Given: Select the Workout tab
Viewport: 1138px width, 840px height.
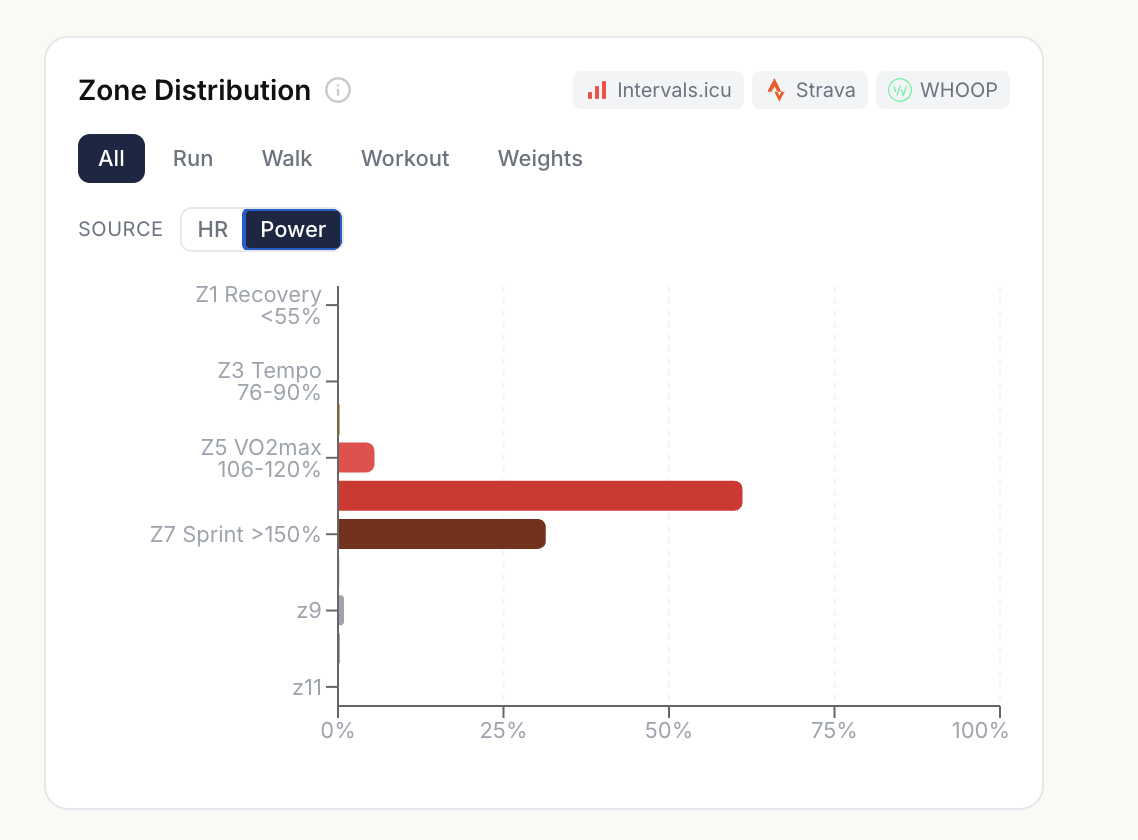Looking at the screenshot, I should [405, 159].
